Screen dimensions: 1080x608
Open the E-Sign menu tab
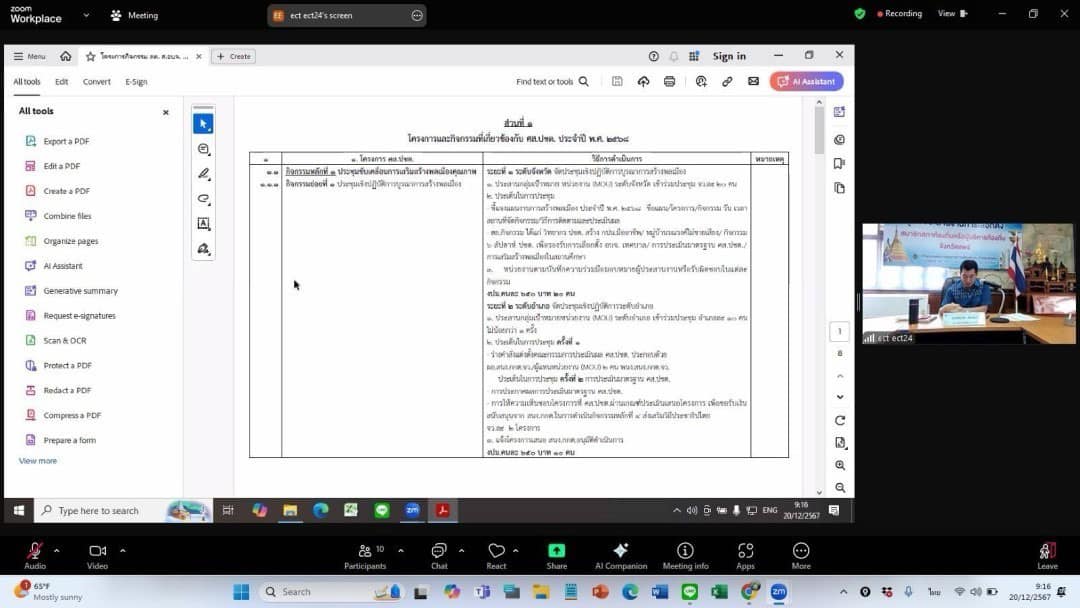(136, 82)
